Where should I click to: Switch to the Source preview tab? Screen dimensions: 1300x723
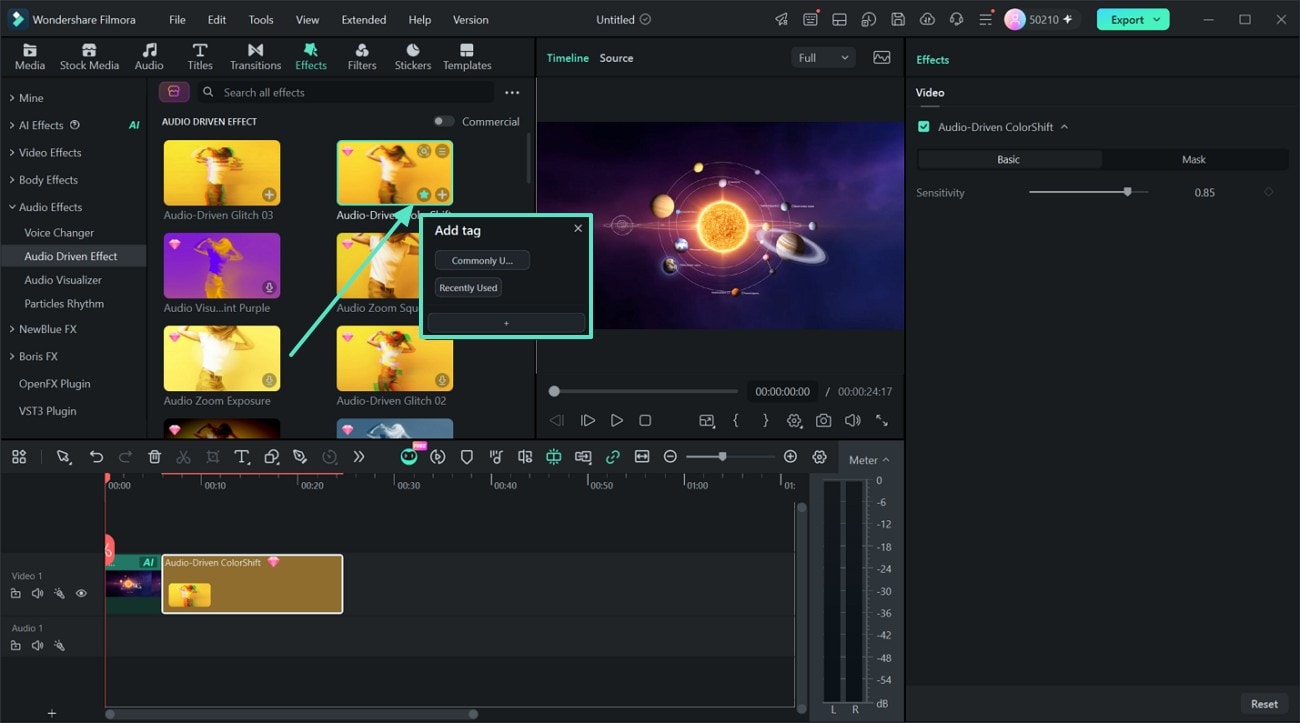pos(616,58)
